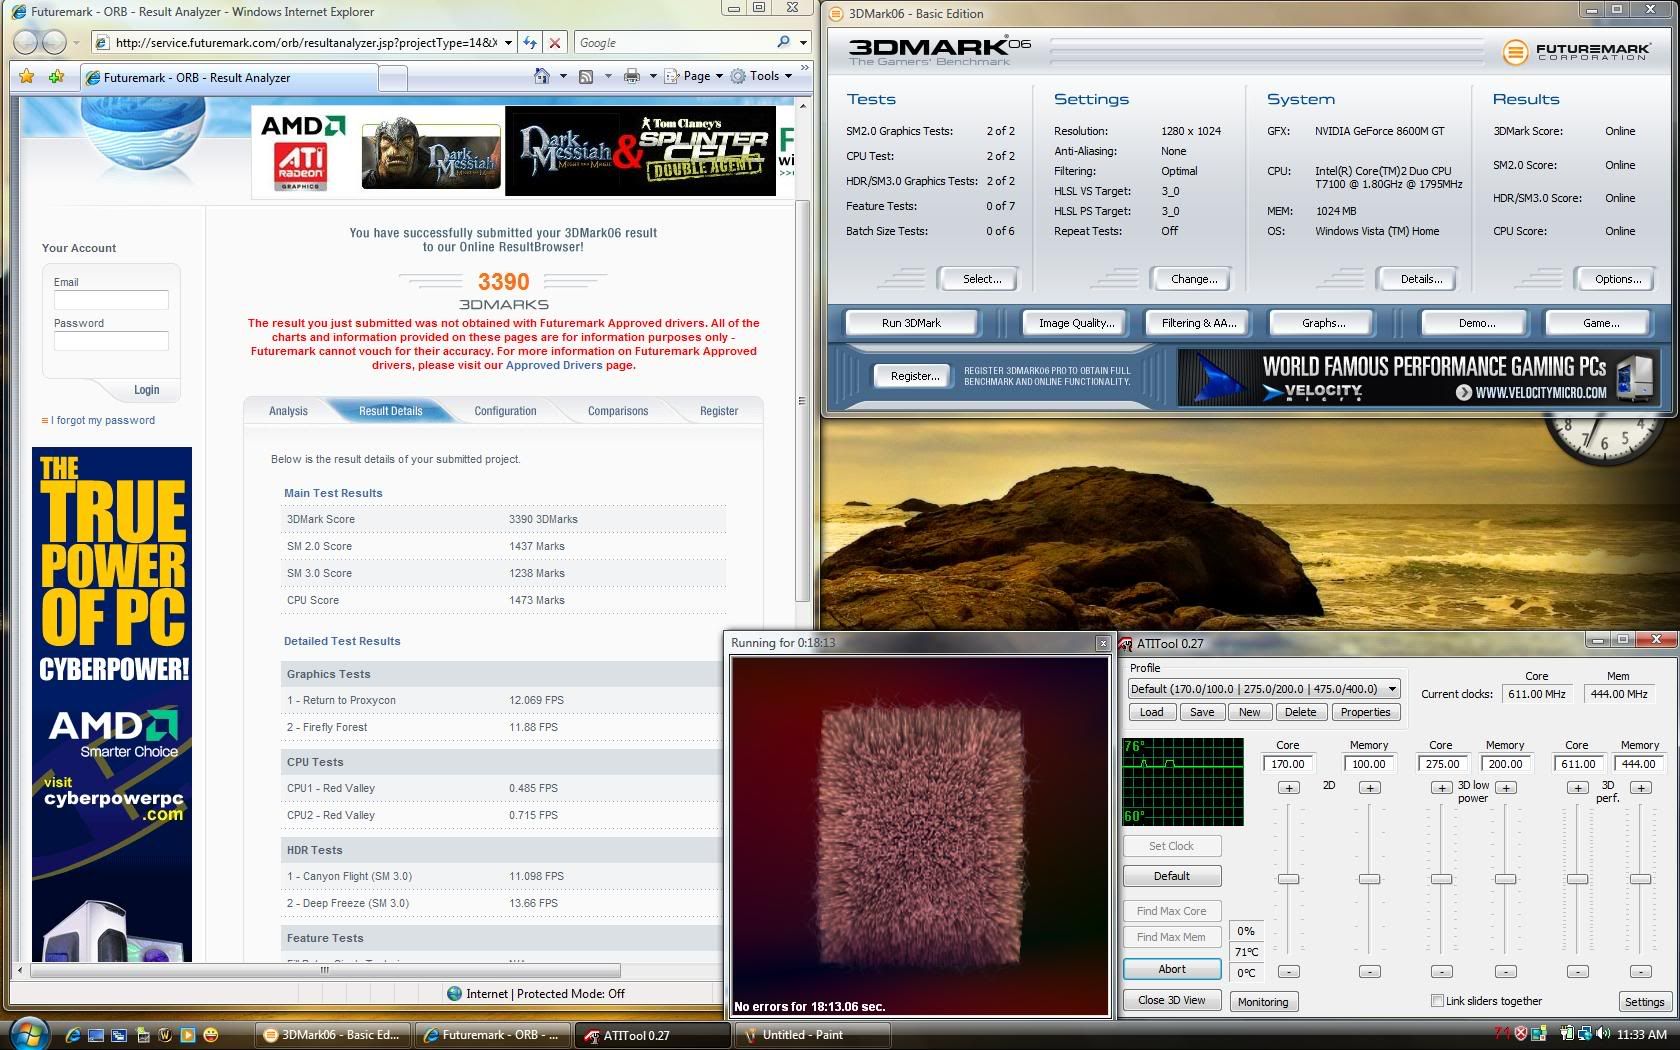This screenshot has height=1050, width=1680.
Task: Open the Windows Start orb
Action: [x=30, y=1033]
